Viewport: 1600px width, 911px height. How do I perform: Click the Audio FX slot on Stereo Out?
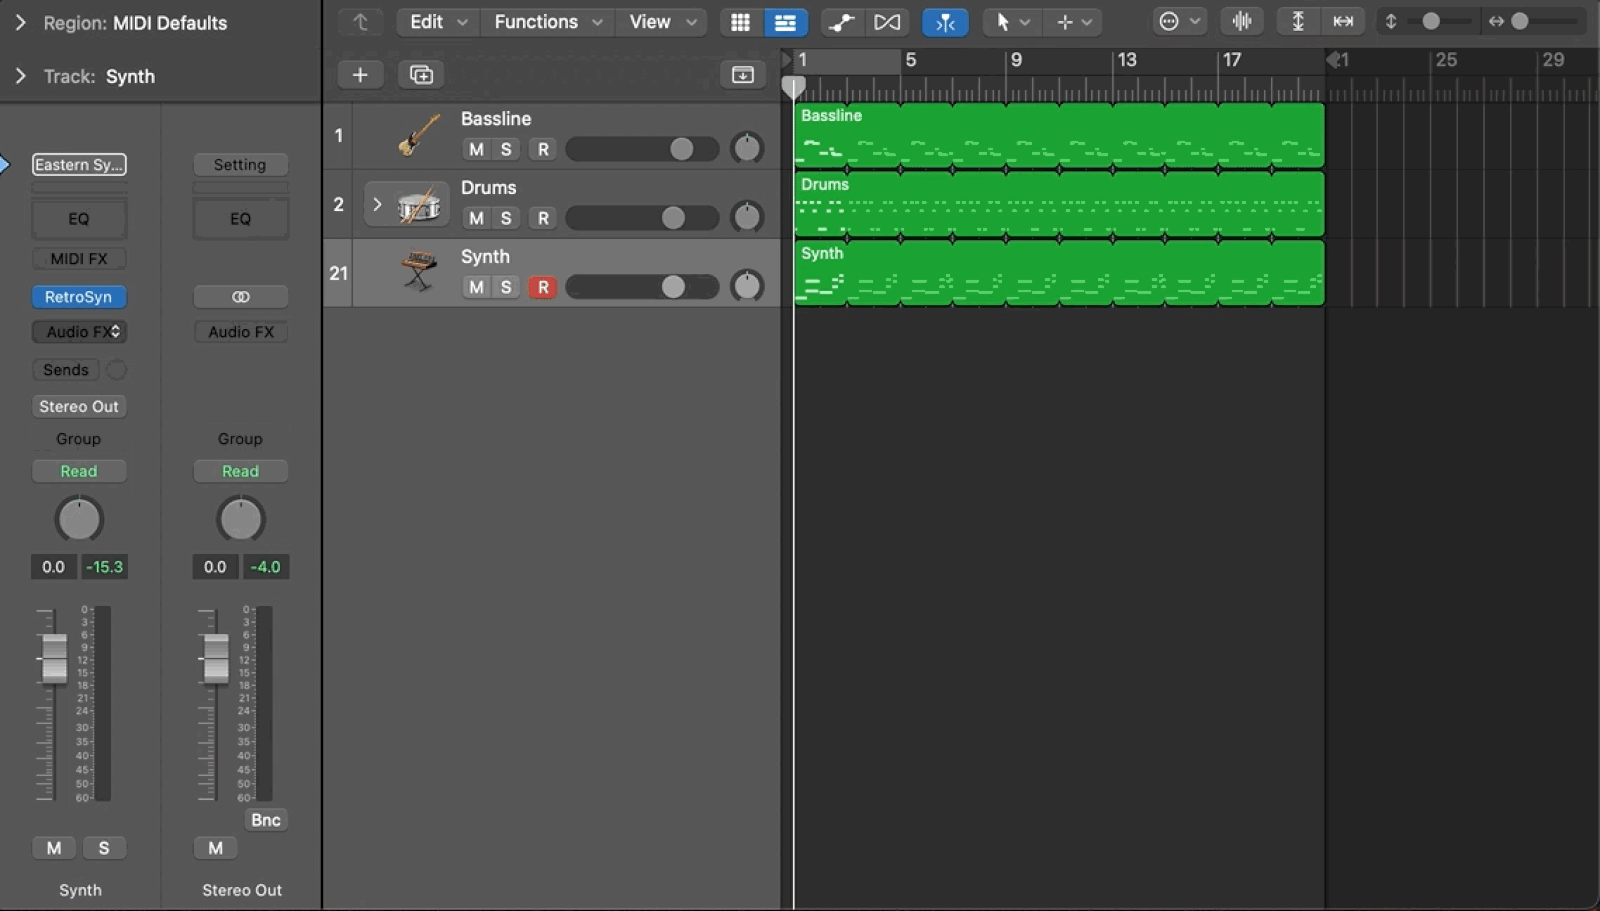point(241,332)
